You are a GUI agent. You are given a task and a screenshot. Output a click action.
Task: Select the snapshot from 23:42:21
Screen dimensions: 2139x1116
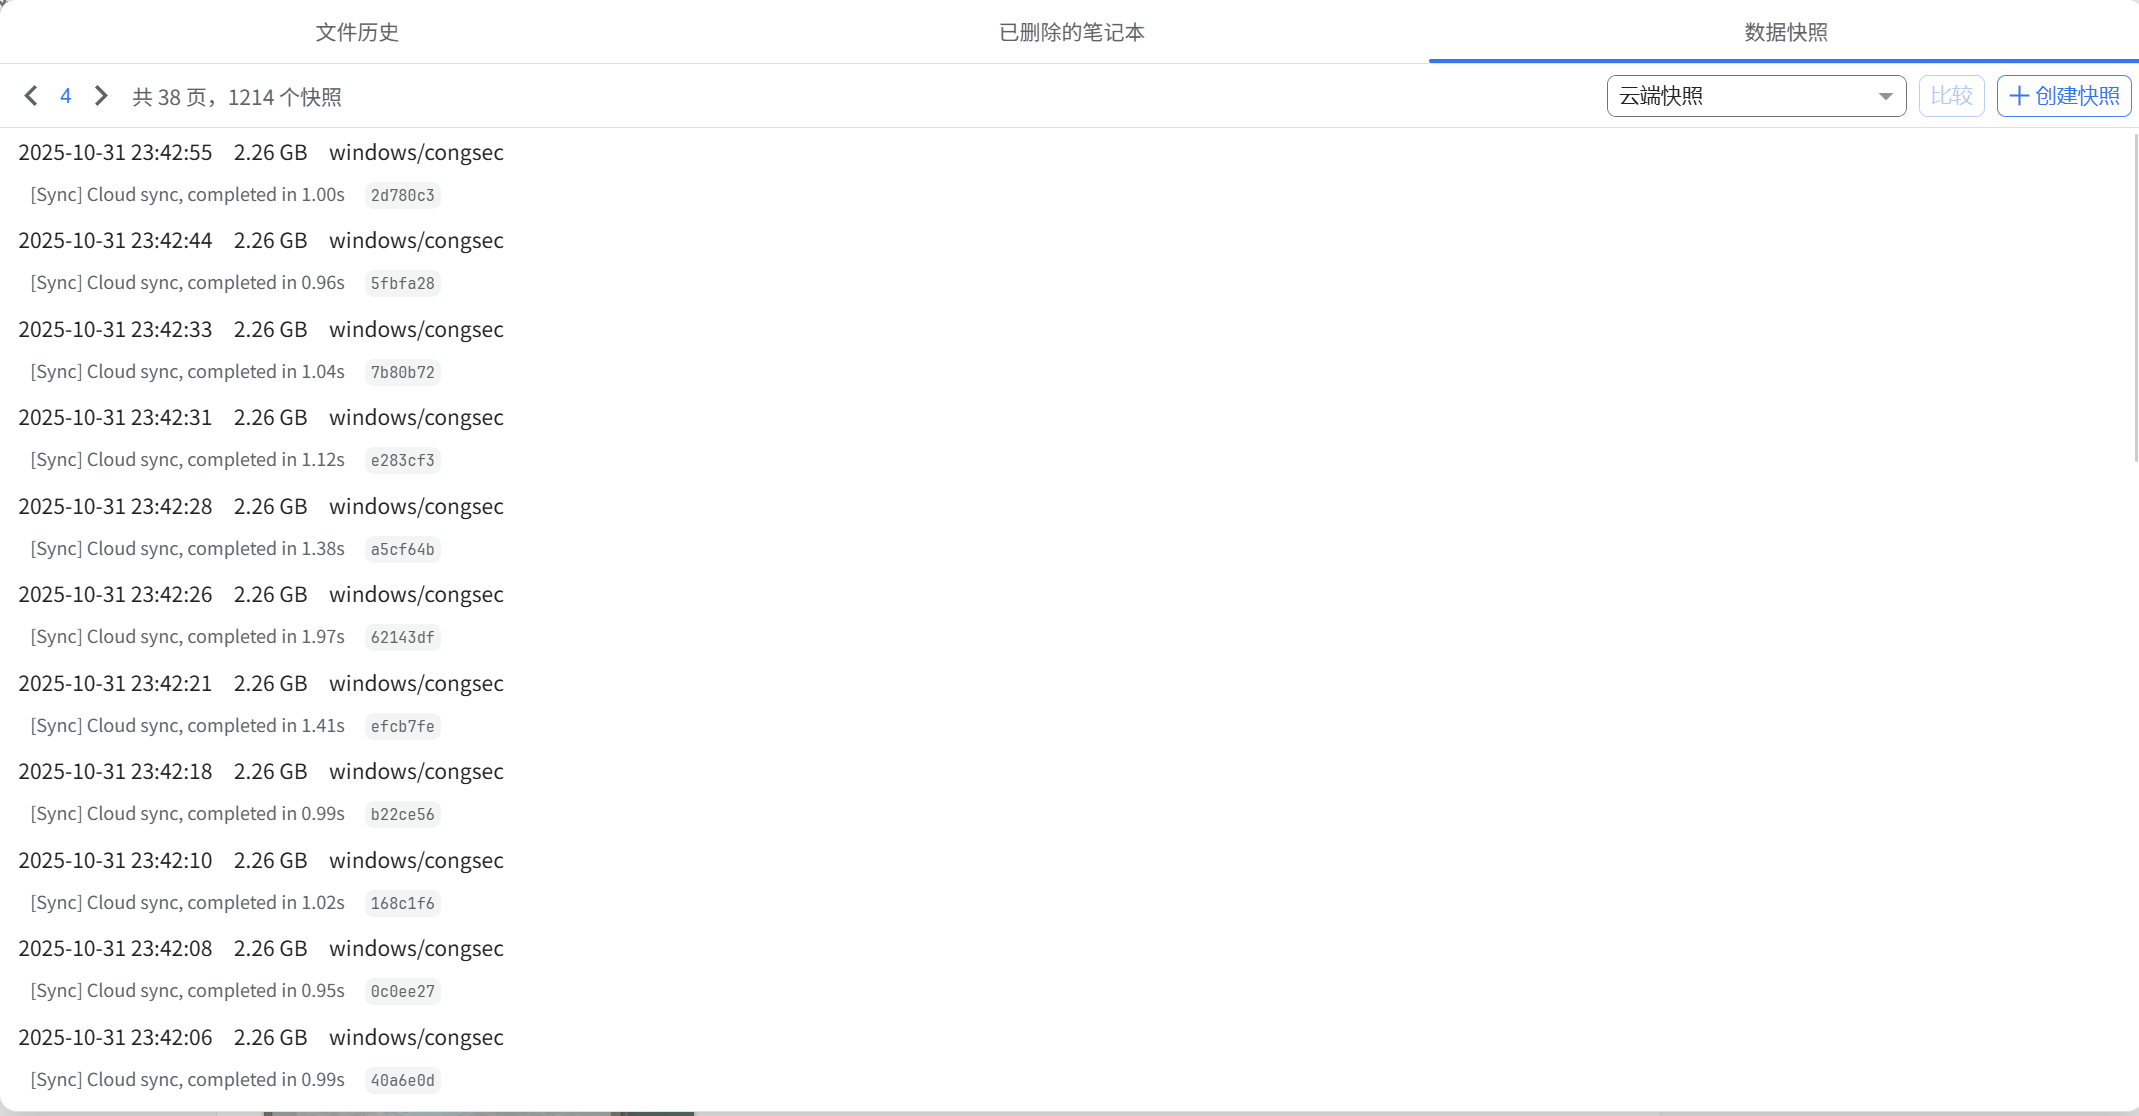coord(115,683)
